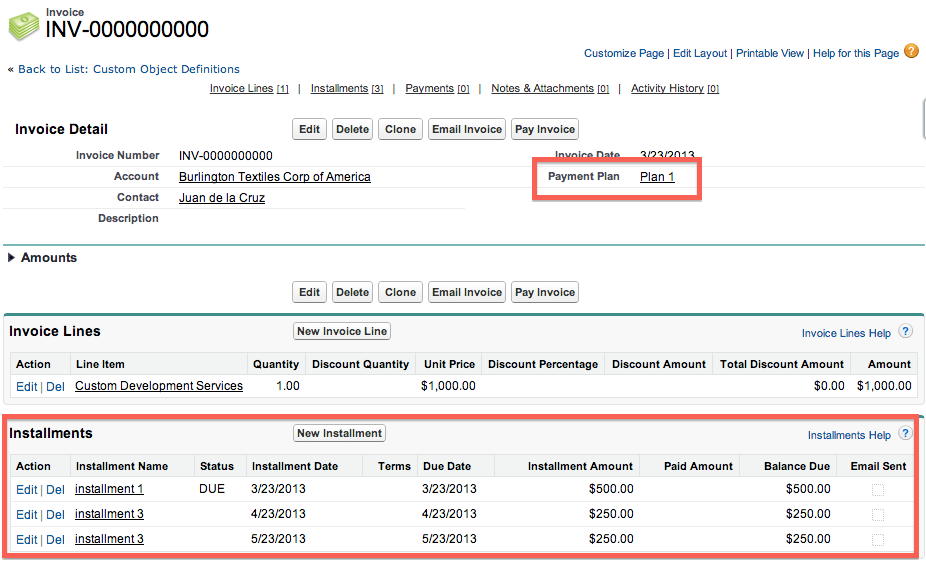
Task: Expand the Amounts section
Action: [x=12, y=258]
